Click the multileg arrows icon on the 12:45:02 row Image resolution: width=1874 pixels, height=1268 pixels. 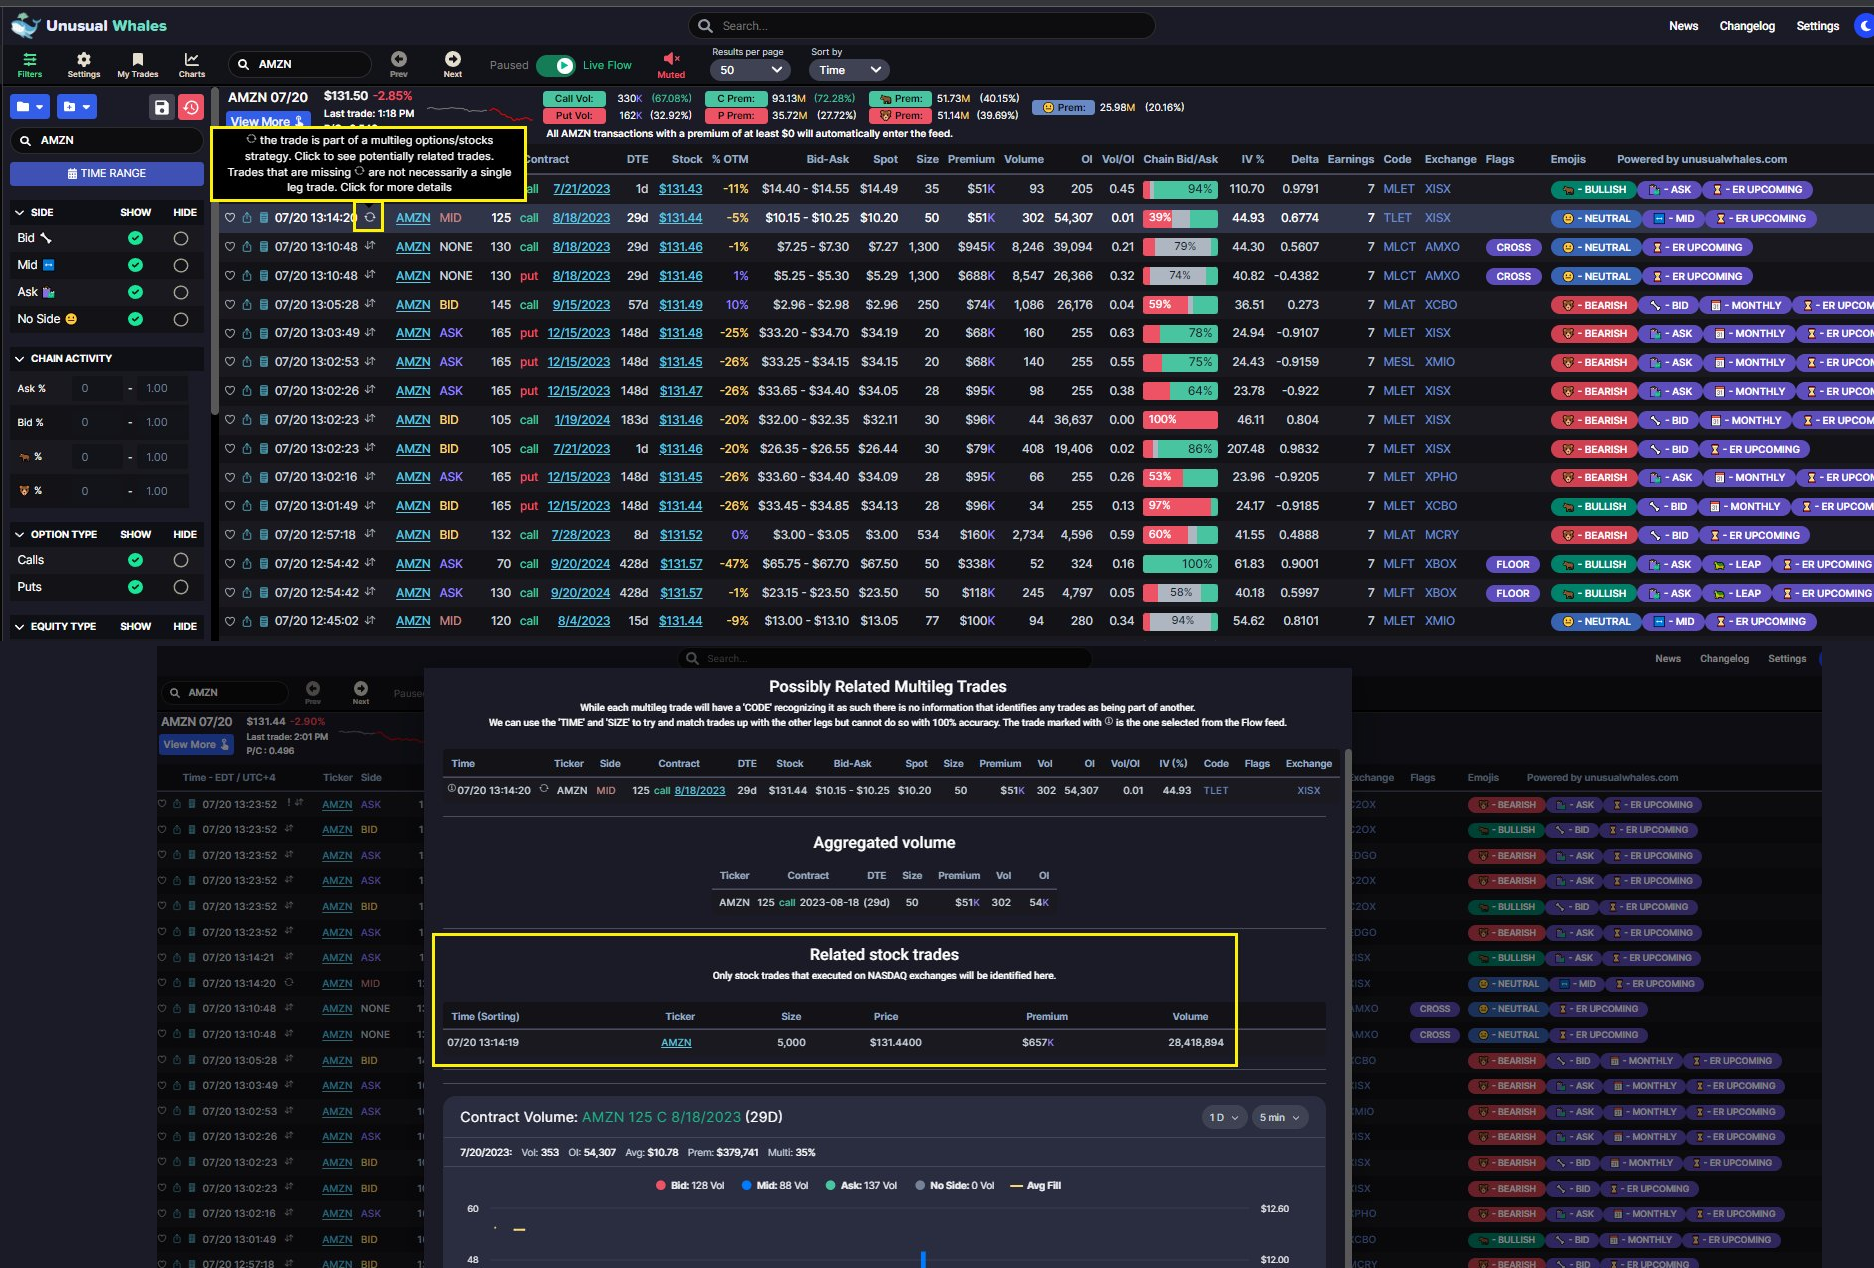370,620
